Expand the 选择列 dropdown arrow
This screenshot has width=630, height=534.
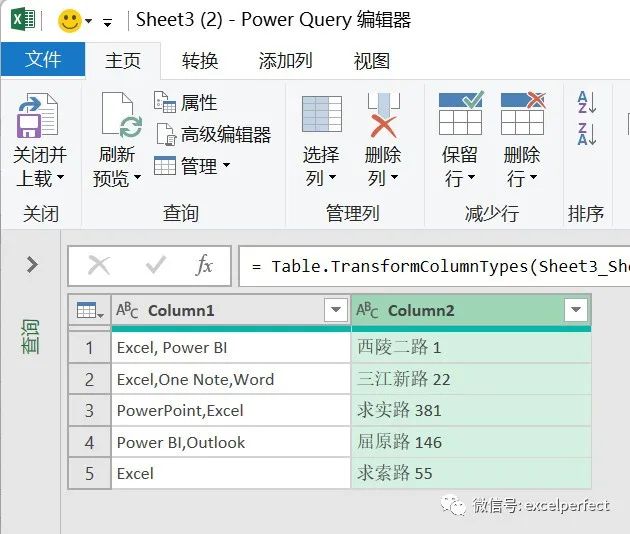tap(333, 177)
